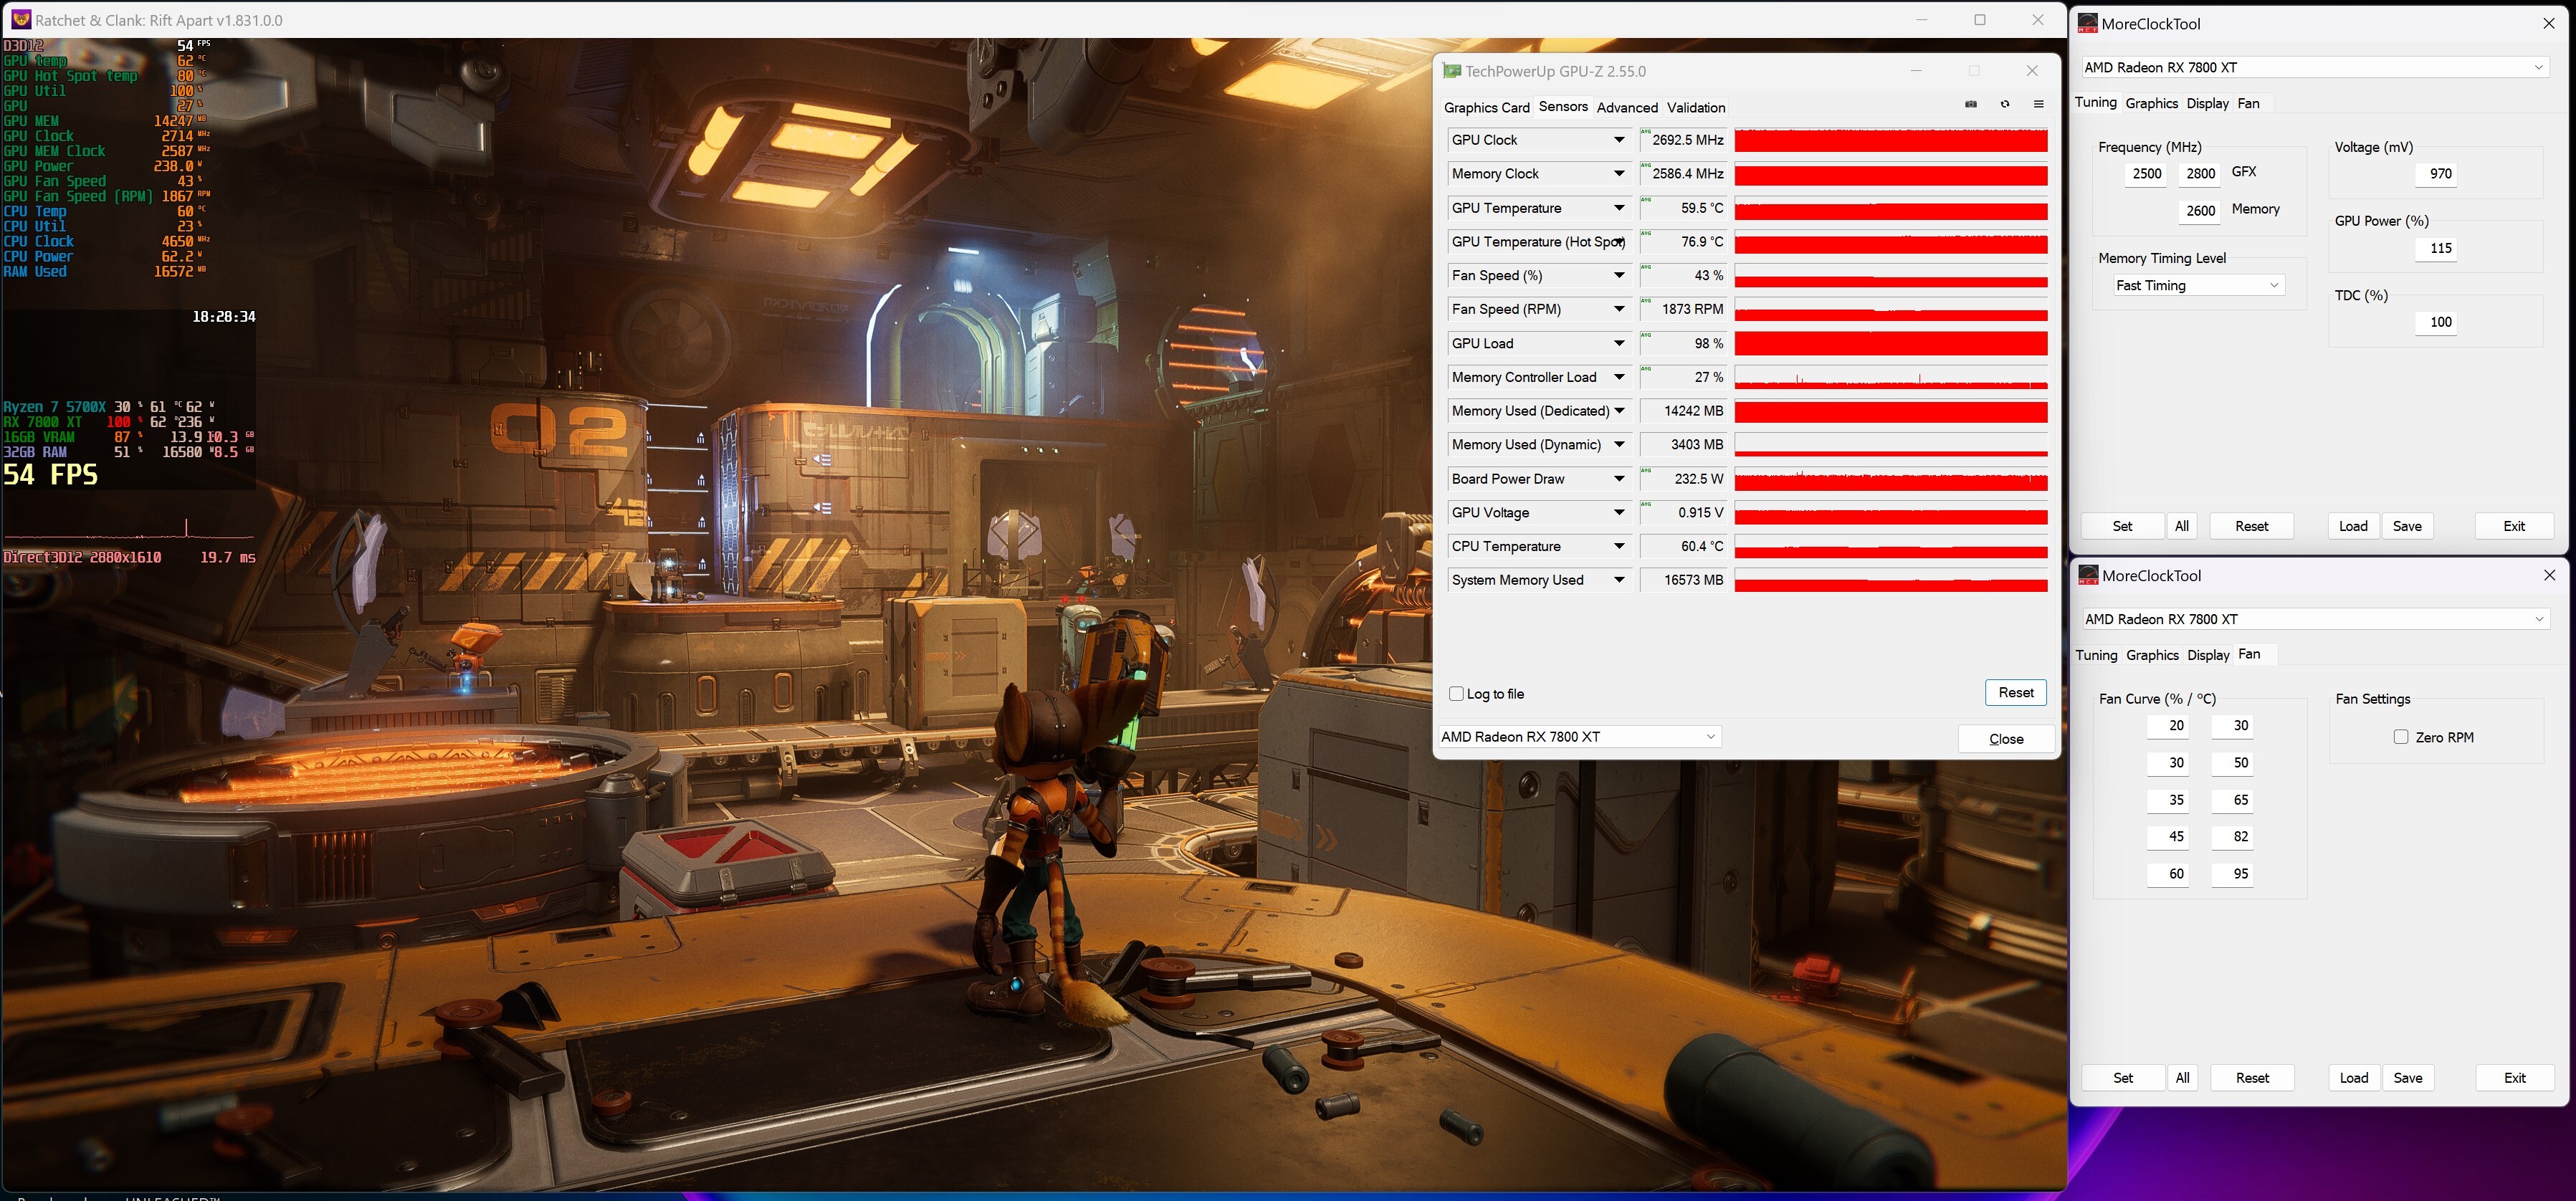The height and width of the screenshot is (1201, 2576).
Task: Click All in the upper MoreClockTool
Action: (2182, 526)
